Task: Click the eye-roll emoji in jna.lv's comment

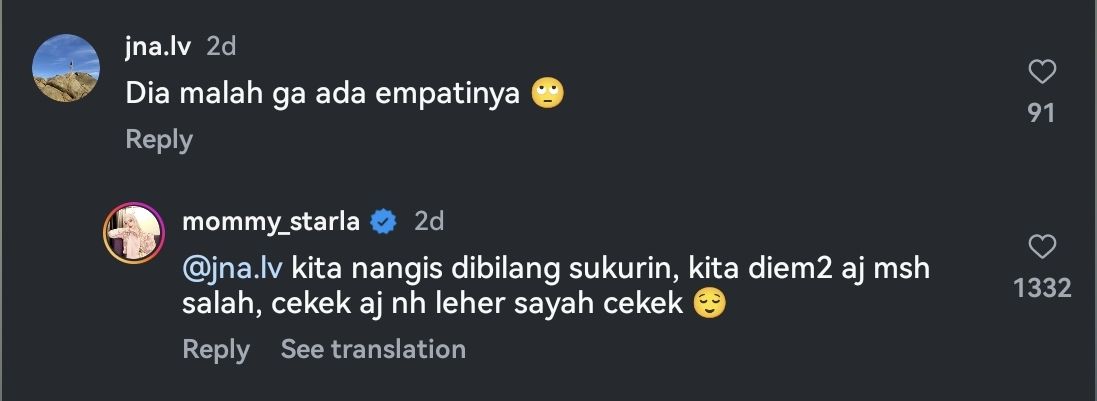Action: 547,94
